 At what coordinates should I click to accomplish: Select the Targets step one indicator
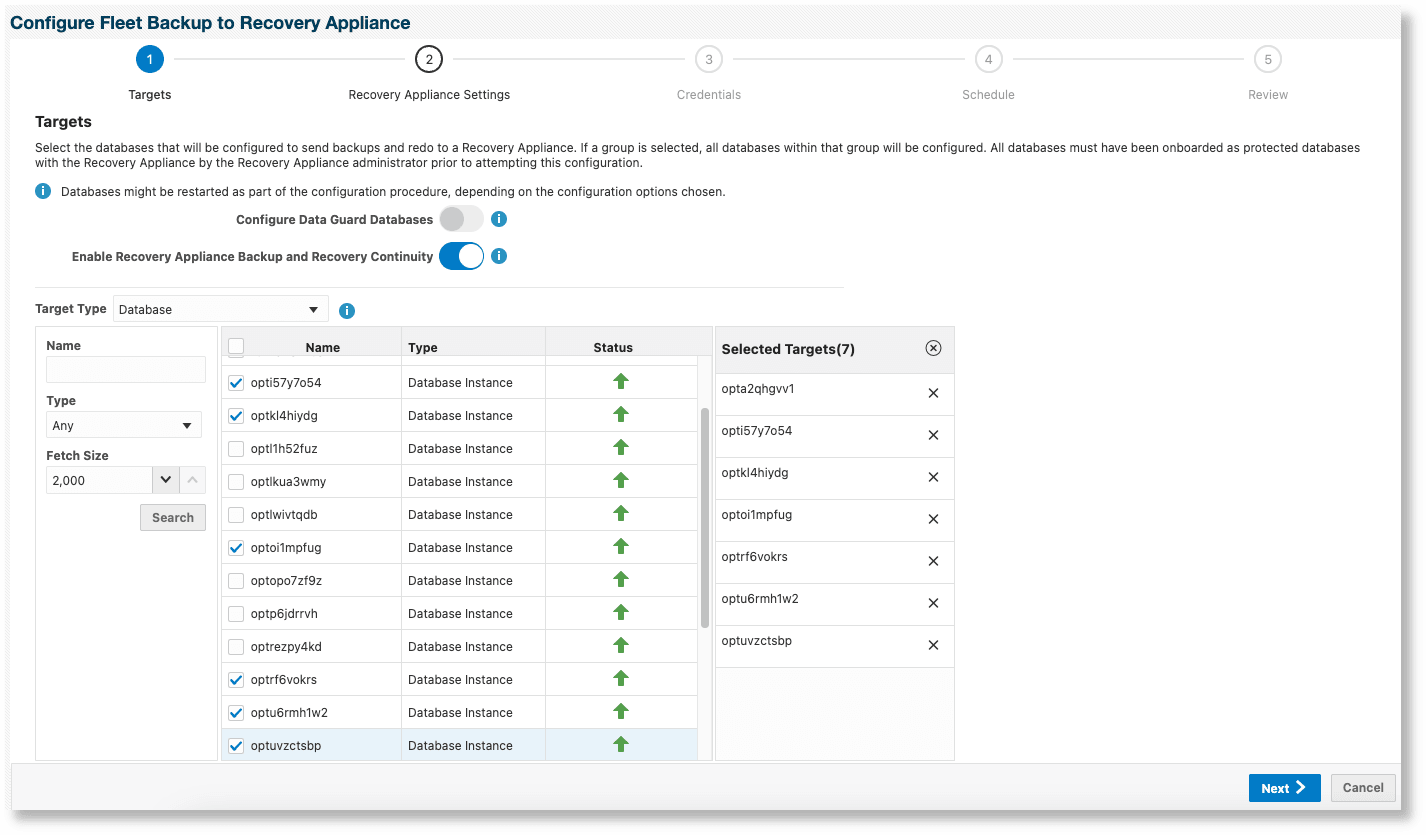149,59
